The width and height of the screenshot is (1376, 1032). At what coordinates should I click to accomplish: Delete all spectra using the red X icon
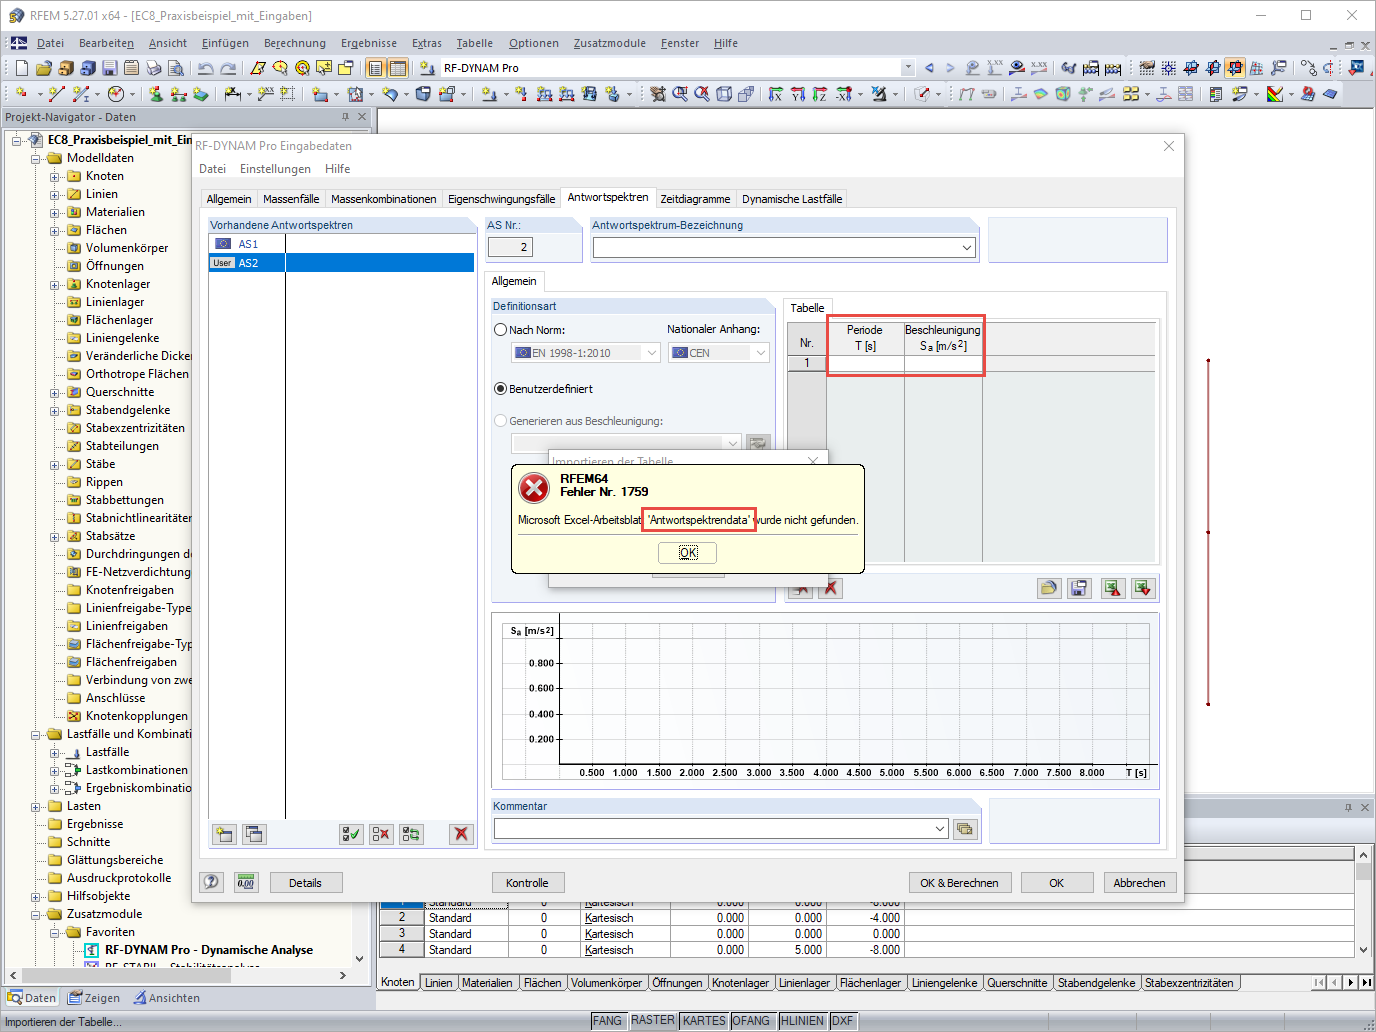tap(460, 834)
